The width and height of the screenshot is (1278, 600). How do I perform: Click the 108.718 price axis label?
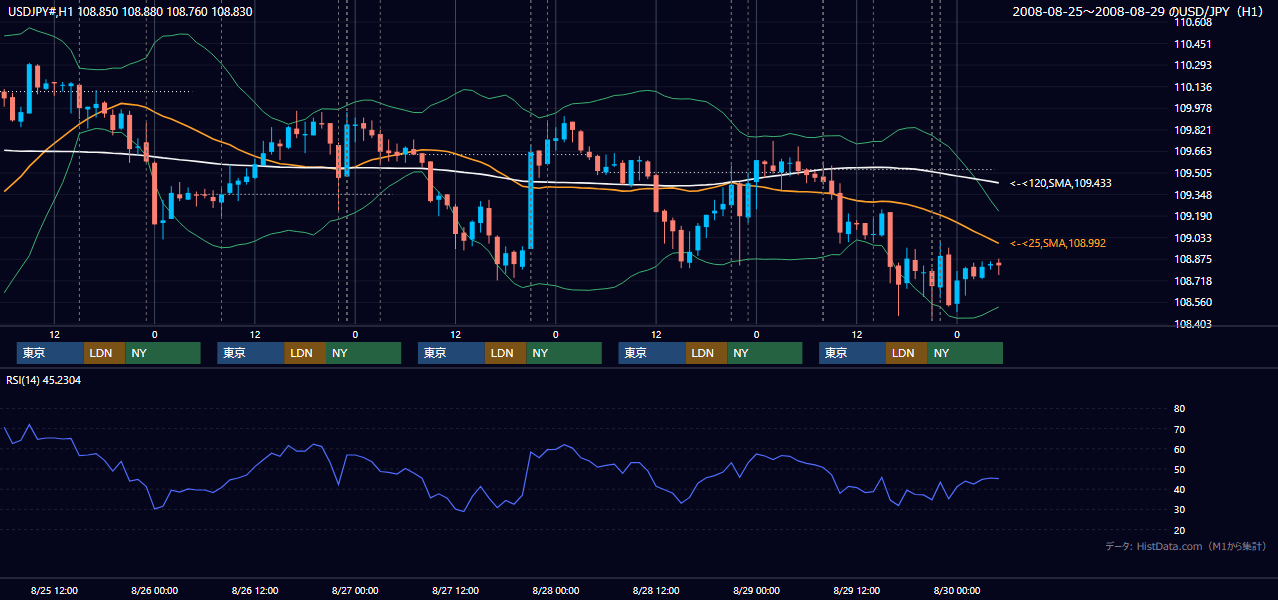[1193, 281]
